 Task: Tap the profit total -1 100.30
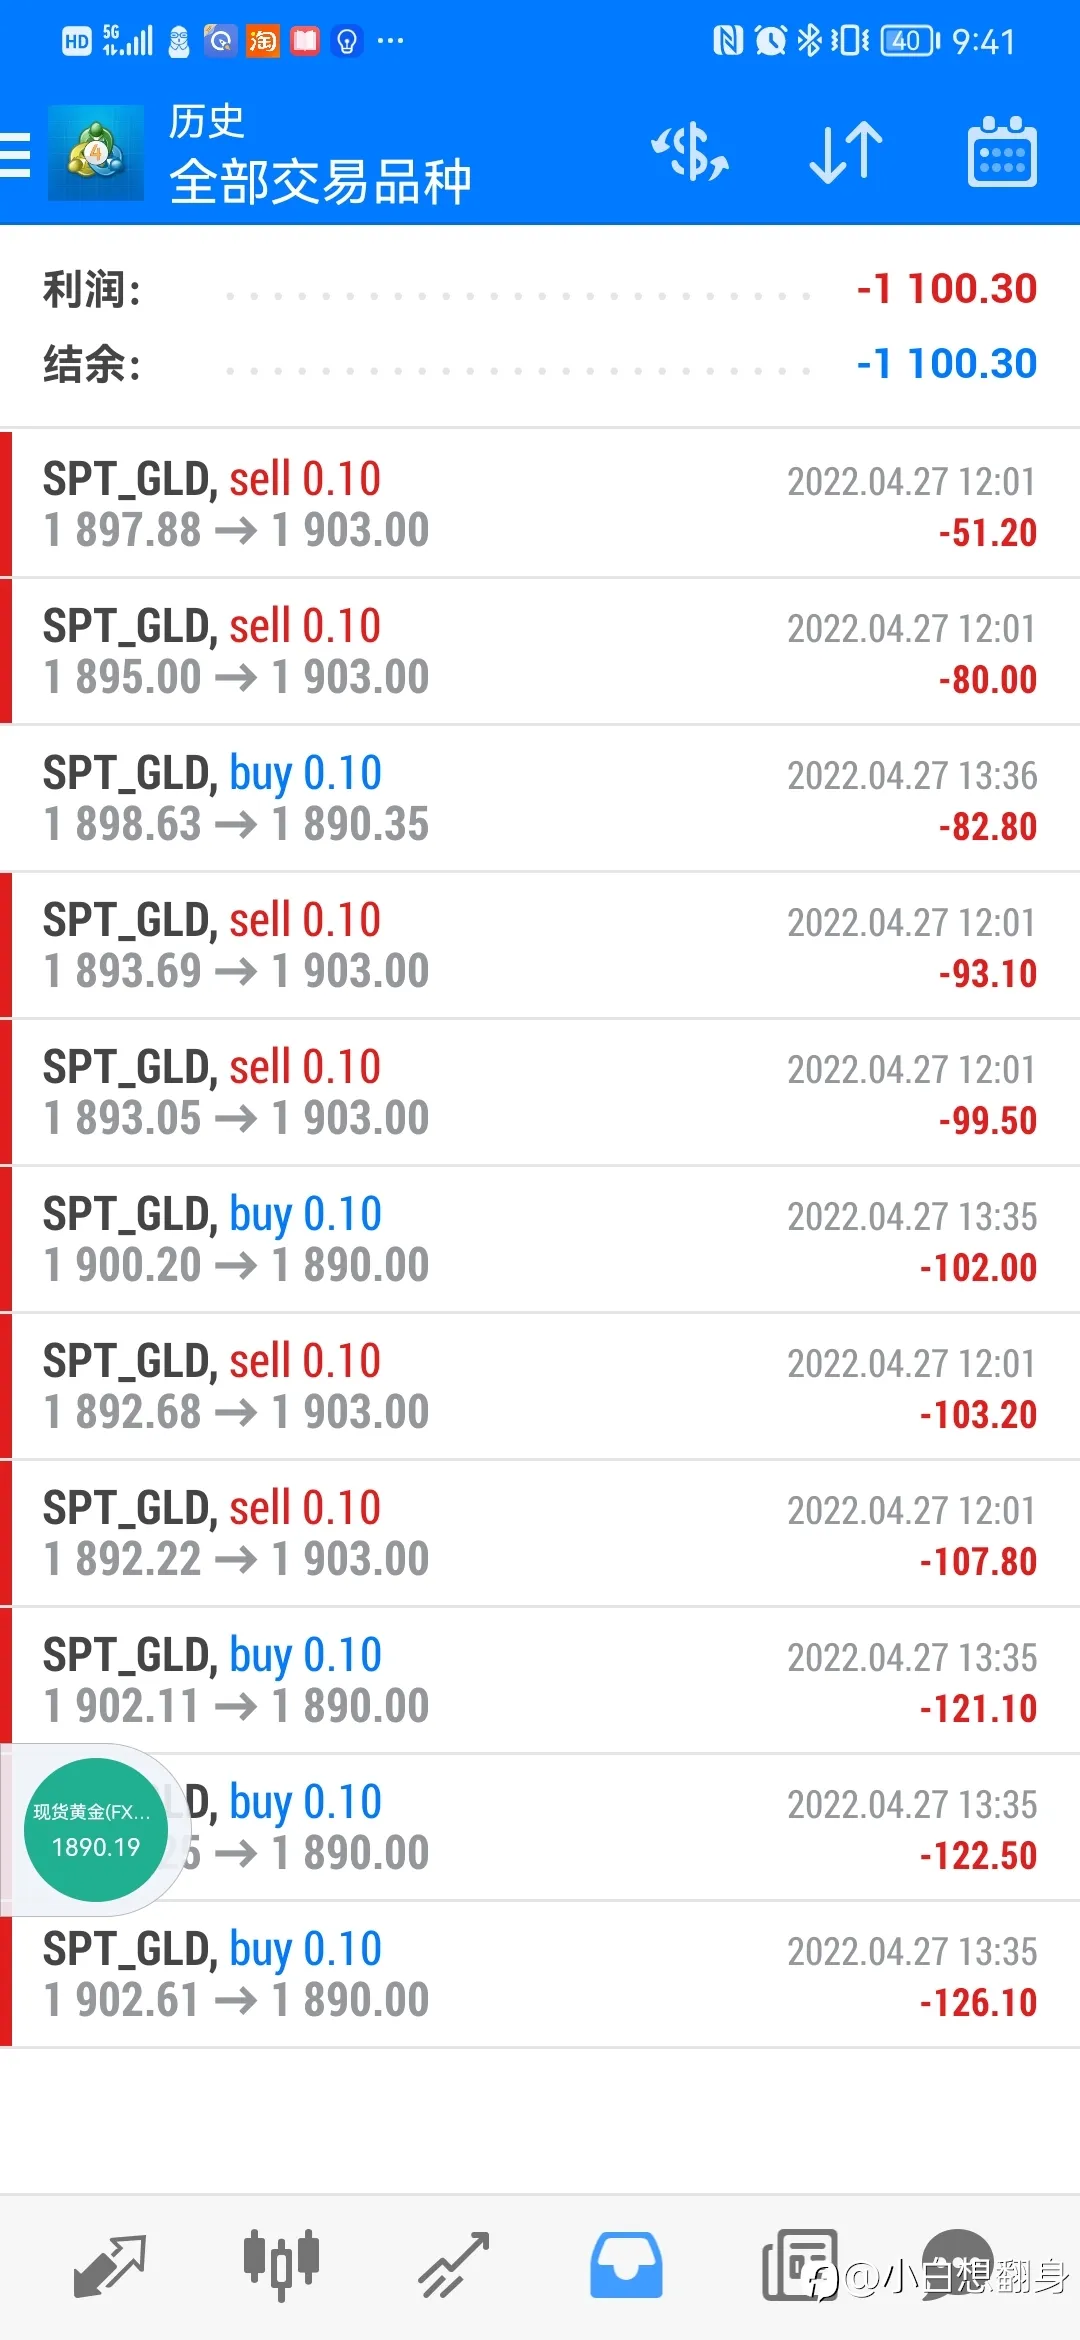click(x=946, y=289)
